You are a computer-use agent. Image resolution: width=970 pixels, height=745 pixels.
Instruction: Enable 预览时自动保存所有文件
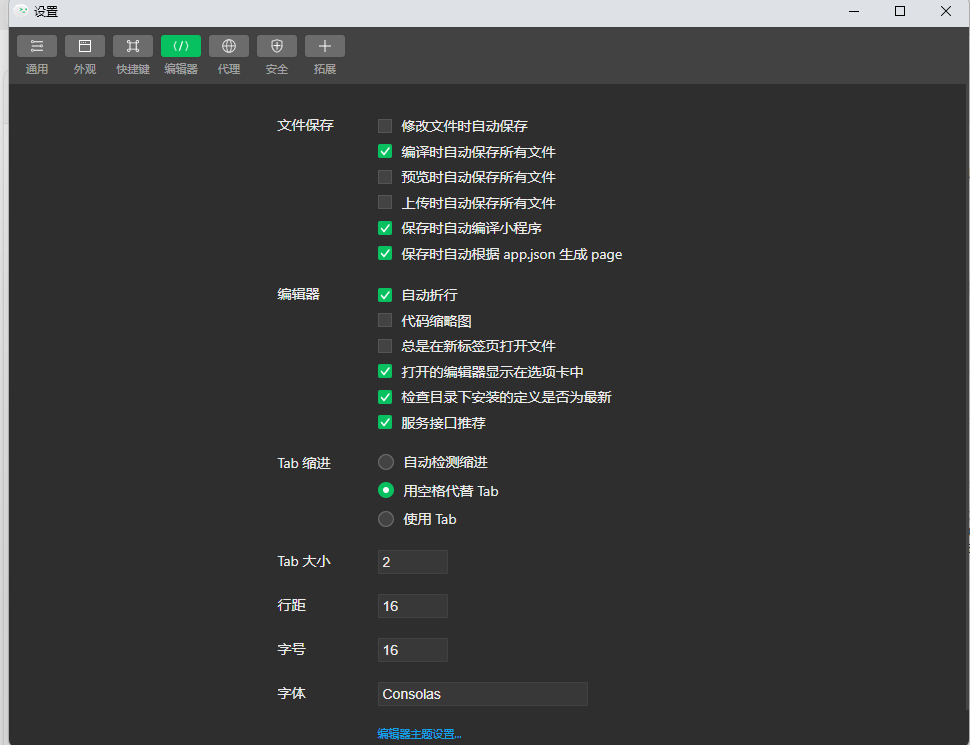pos(385,177)
